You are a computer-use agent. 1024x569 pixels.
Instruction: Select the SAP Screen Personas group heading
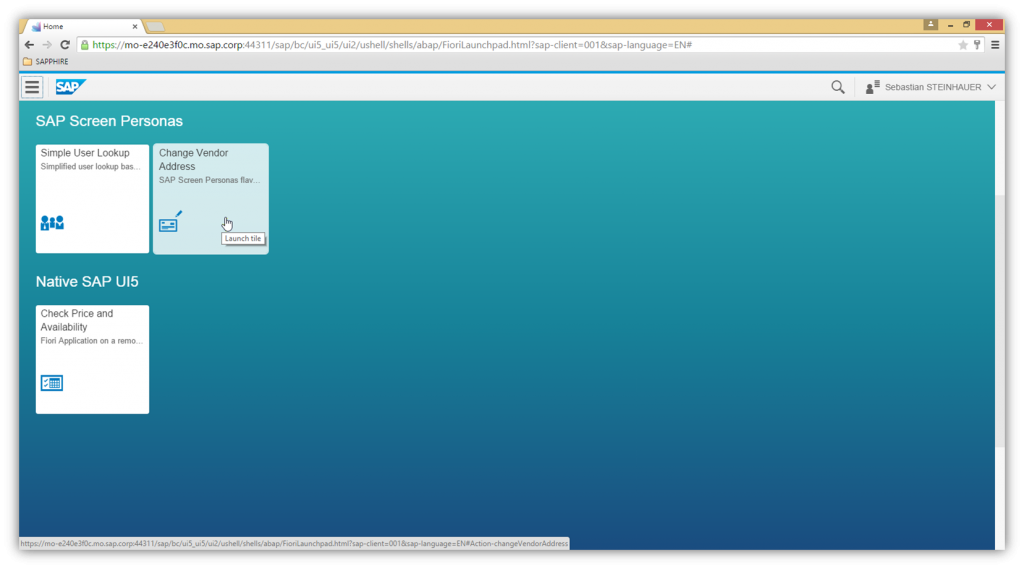tap(109, 121)
